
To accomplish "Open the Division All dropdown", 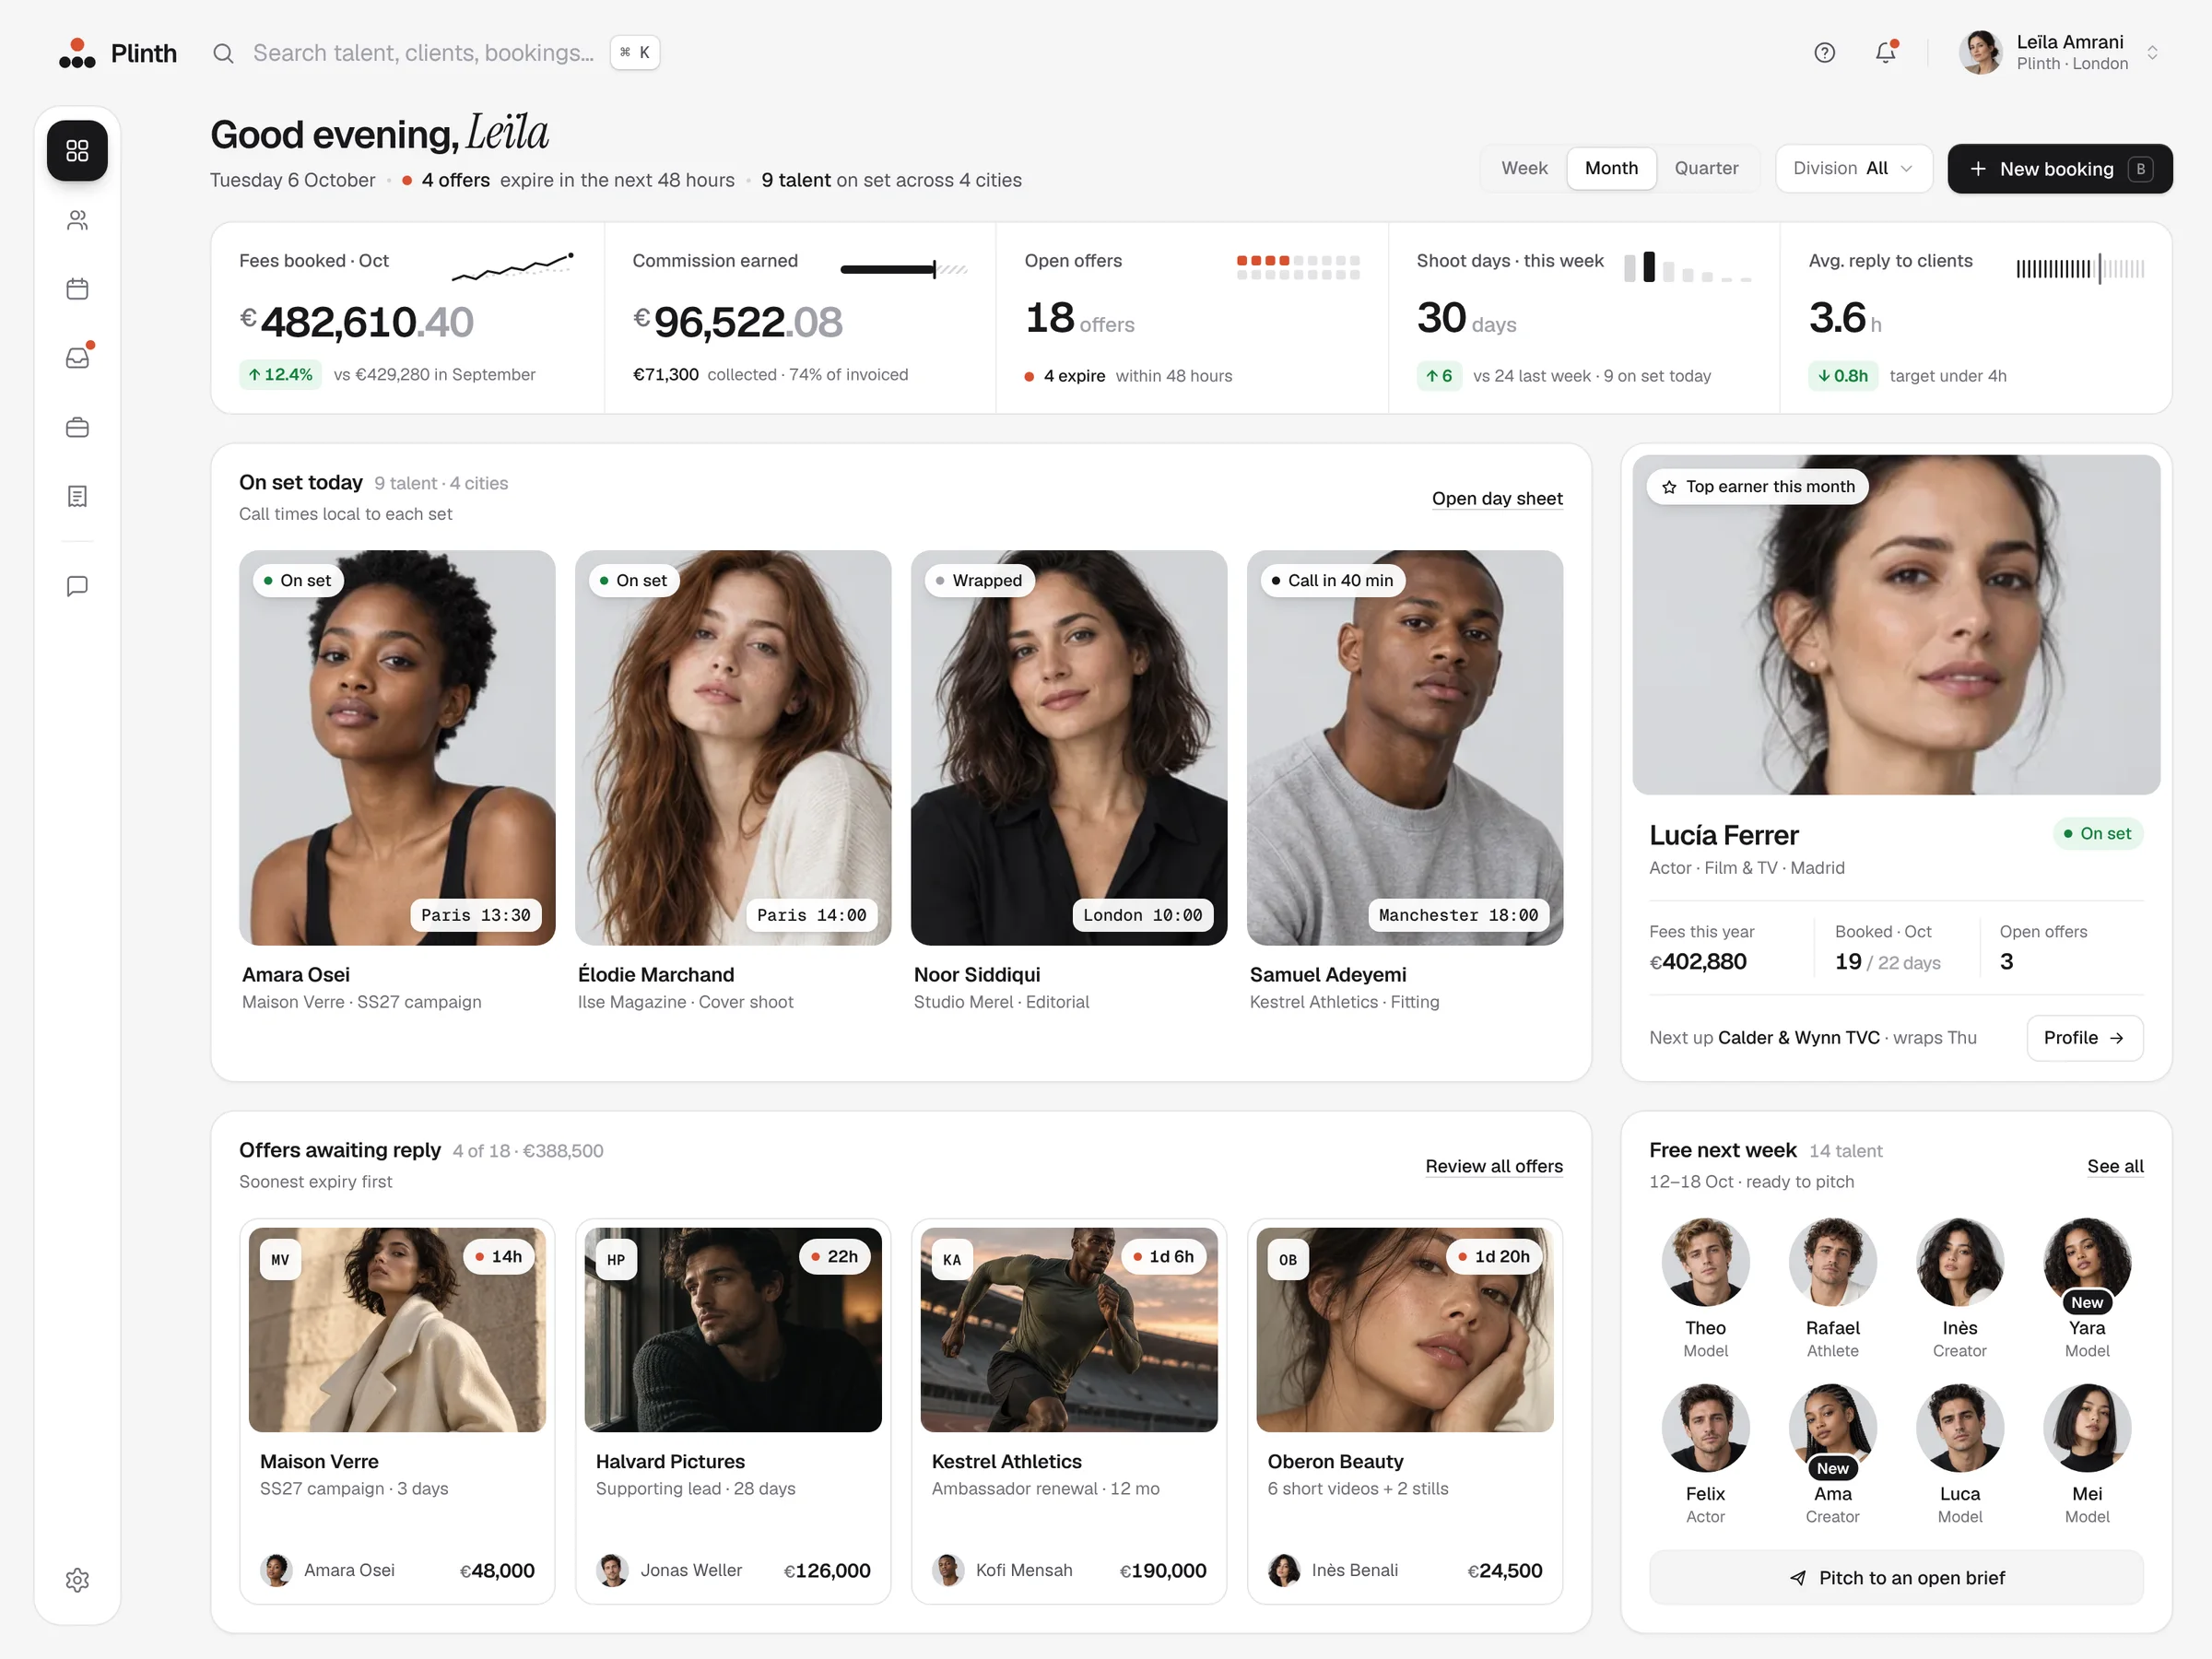I will click(x=1854, y=168).
